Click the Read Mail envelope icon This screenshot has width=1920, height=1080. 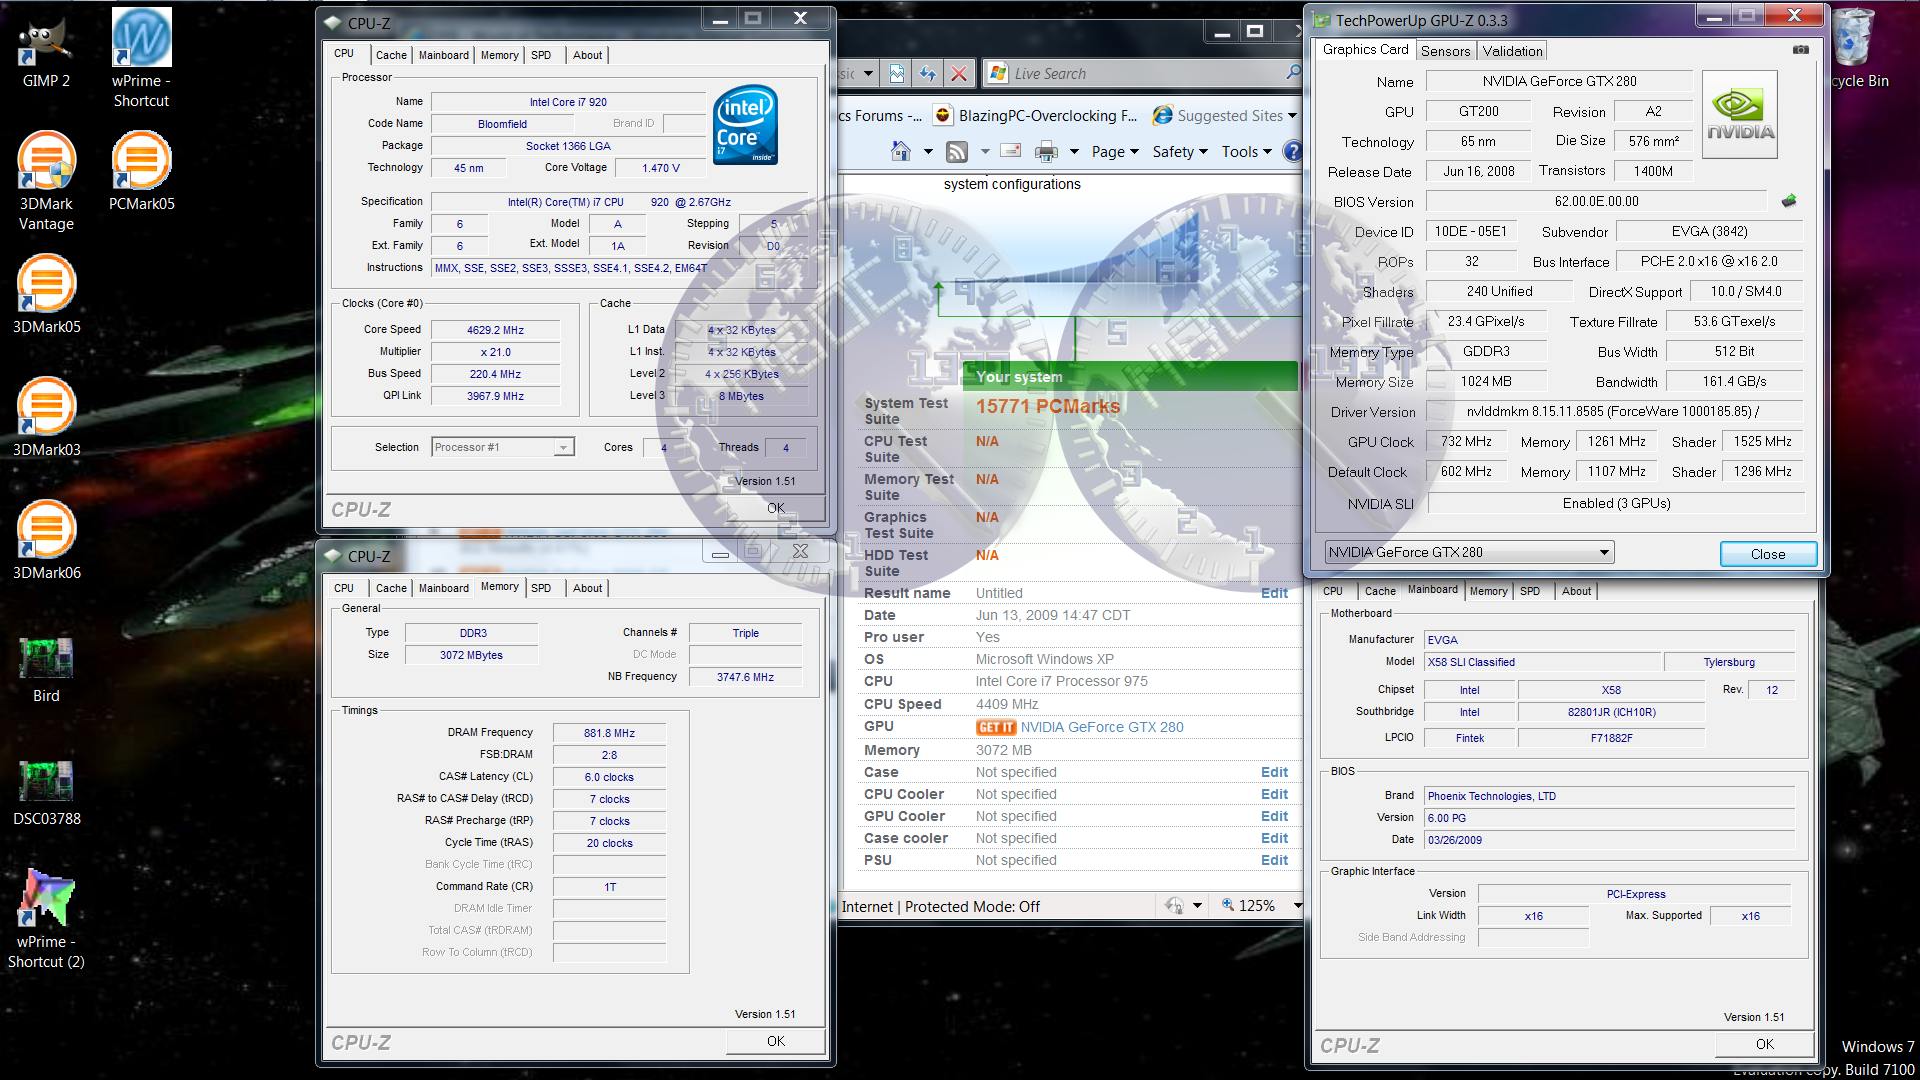click(1011, 151)
